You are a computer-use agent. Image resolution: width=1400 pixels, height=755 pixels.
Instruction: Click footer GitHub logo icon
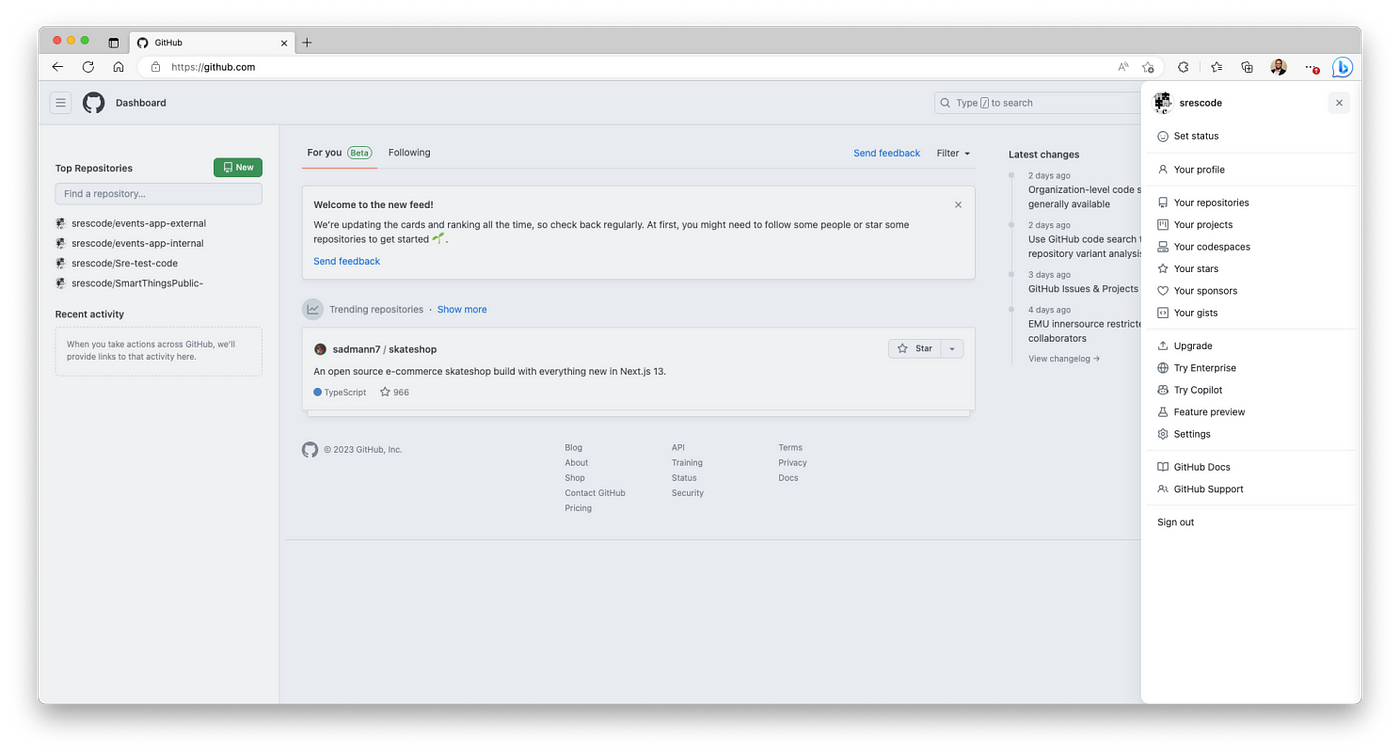click(x=310, y=450)
